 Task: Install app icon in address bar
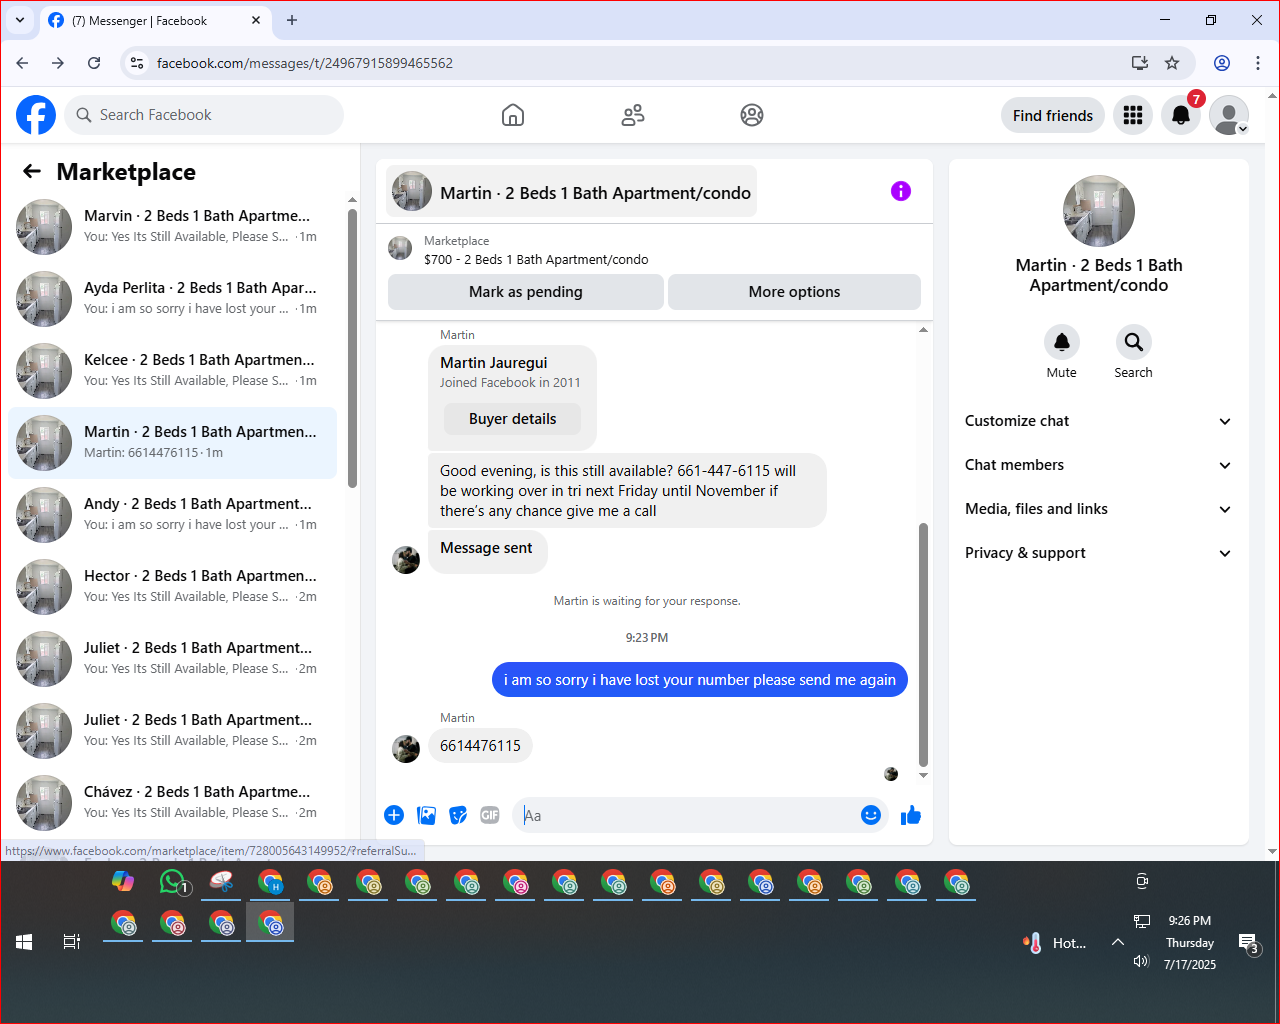pos(1140,63)
